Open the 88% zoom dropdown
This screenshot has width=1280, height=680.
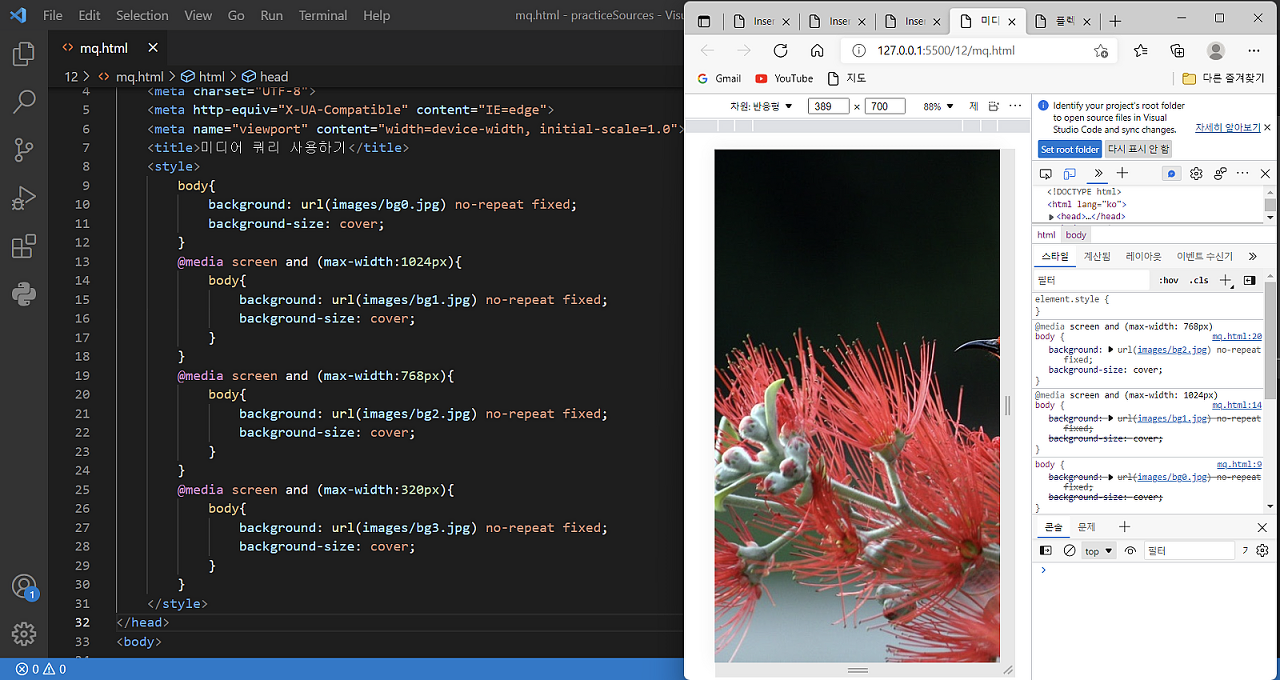pyautogui.click(x=938, y=106)
